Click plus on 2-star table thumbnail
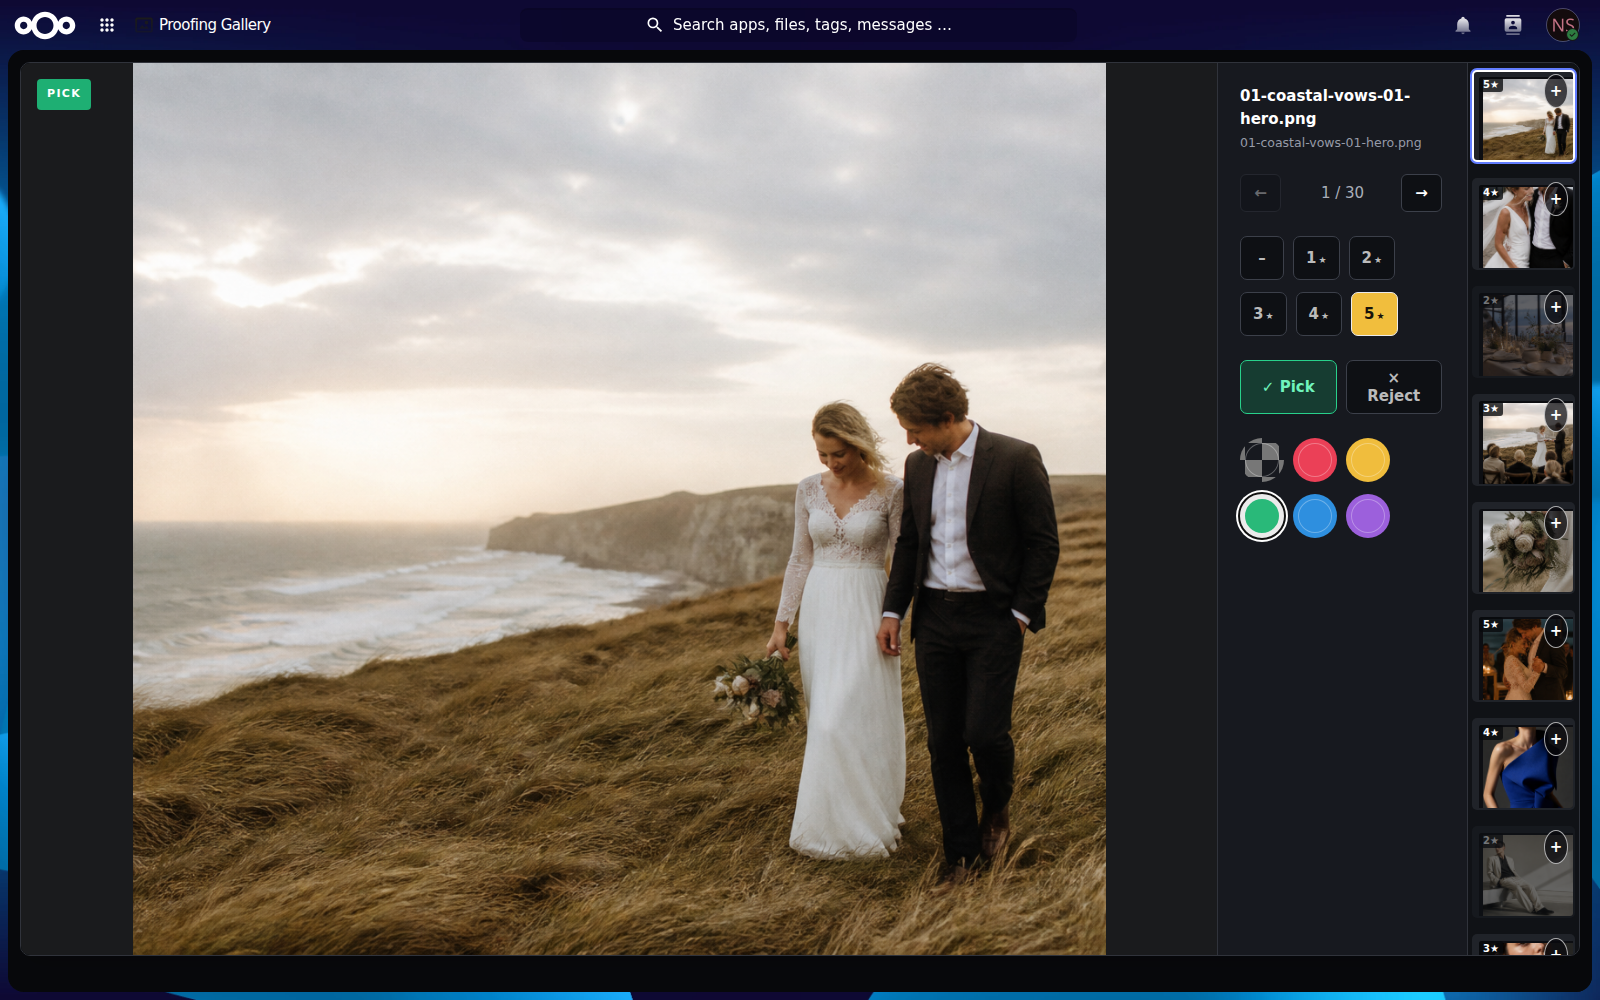Viewport: 1600px width, 1000px height. pyautogui.click(x=1556, y=307)
